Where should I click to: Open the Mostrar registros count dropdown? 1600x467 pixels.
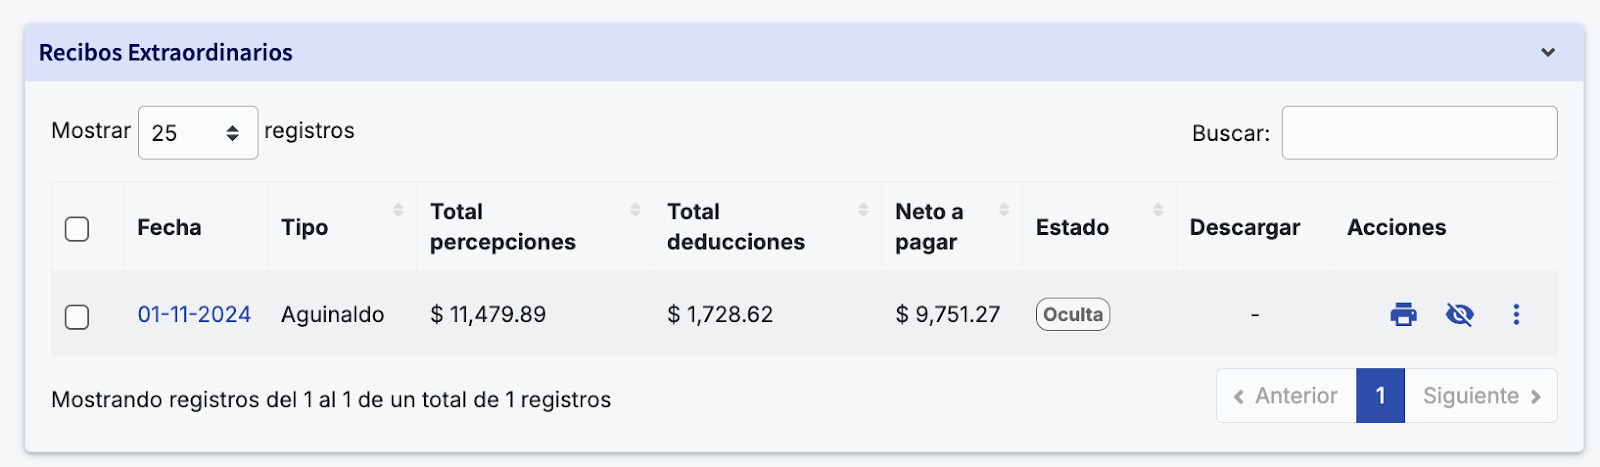coord(198,133)
